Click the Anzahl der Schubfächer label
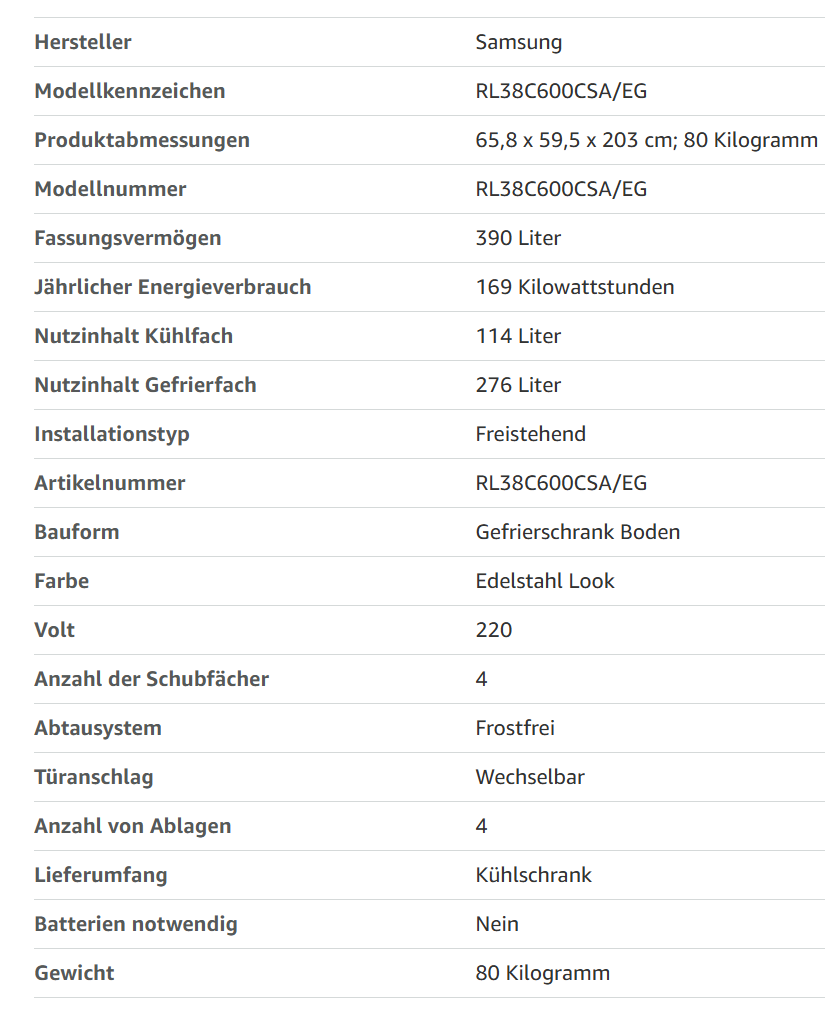This screenshot has width=825, height=1015. tap(152, 679)
